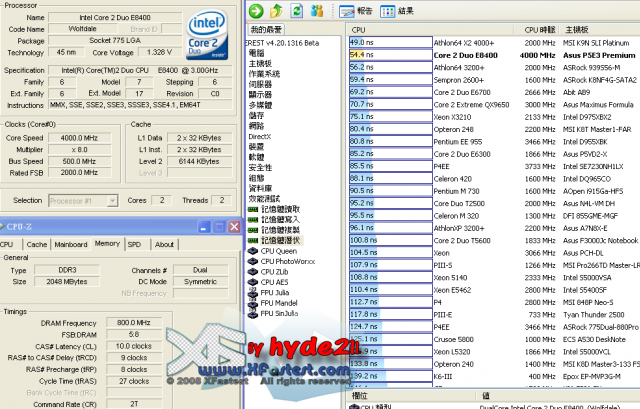Switch to the About tab in CPU-Z
640x409 pixels.
(164, 245)
